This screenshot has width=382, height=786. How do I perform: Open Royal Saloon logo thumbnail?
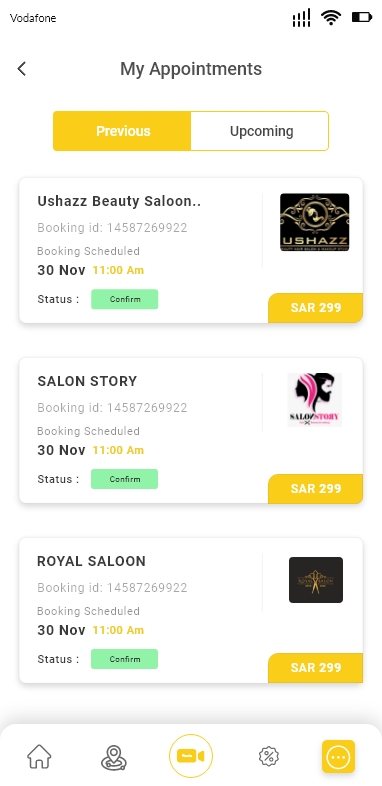point(316,580)
